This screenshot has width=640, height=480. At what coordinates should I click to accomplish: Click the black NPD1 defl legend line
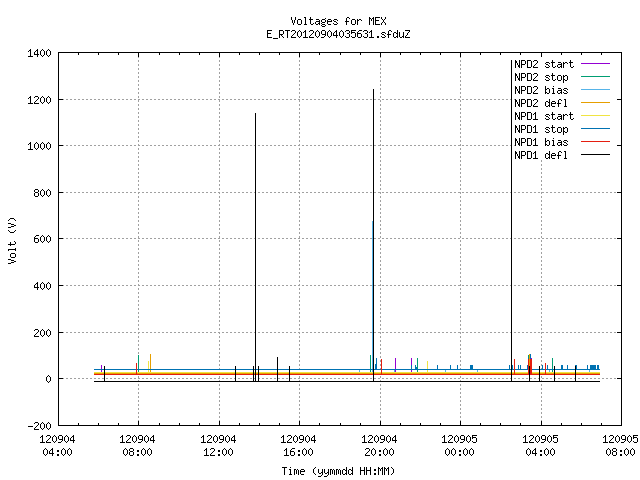595,155
